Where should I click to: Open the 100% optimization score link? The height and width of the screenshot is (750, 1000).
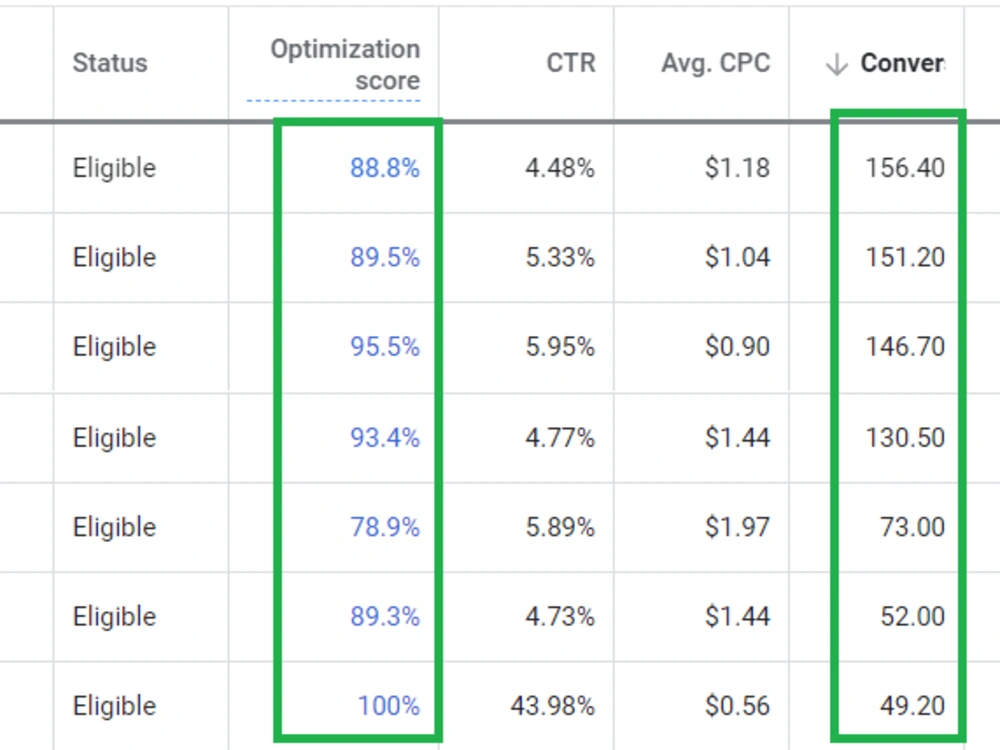point(388,706)
